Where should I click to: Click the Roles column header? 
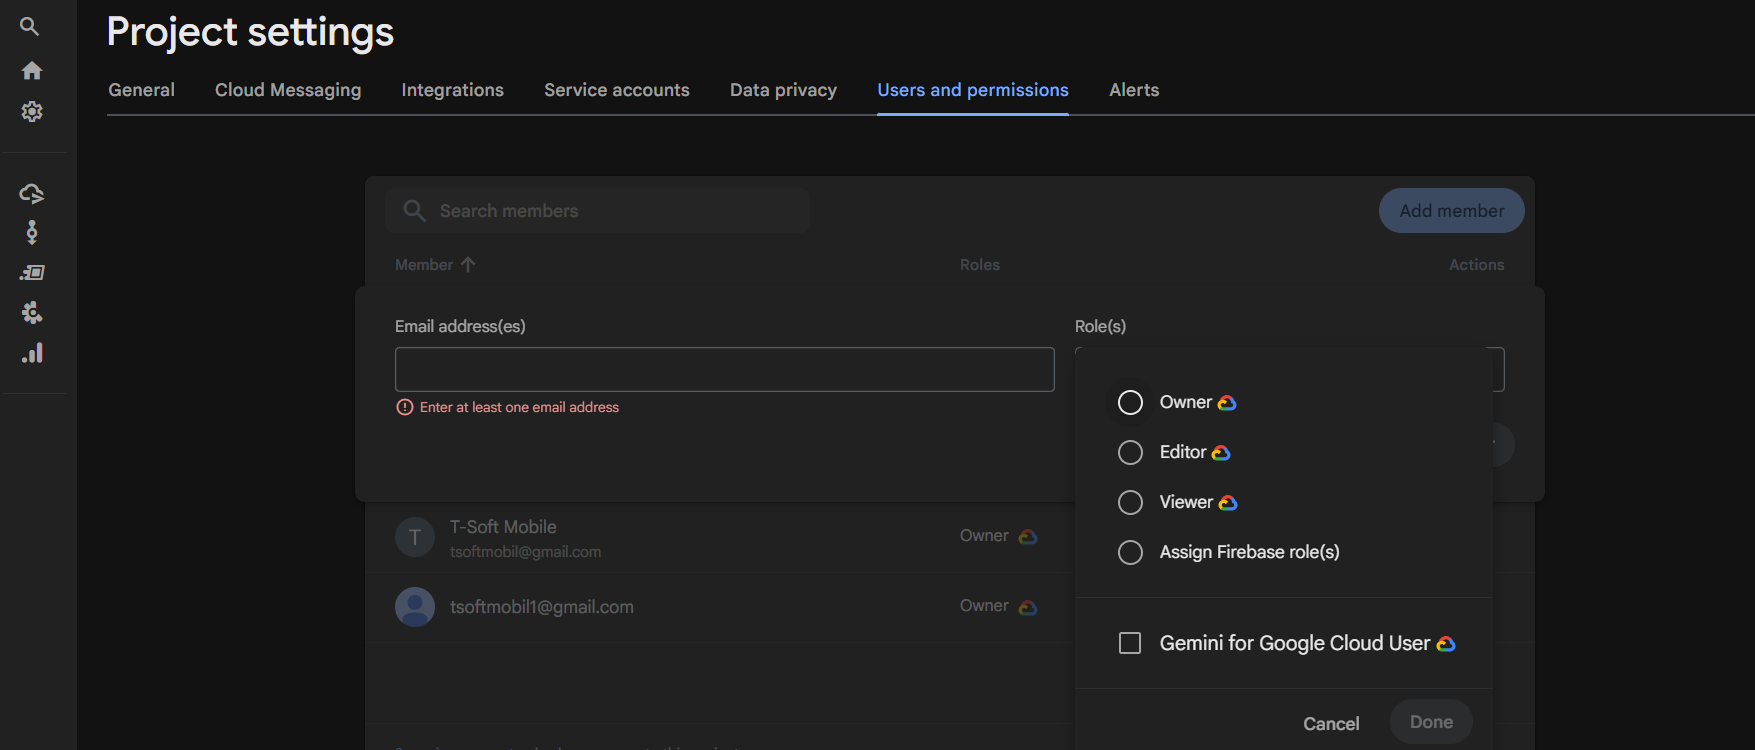(x=980, y=265)
